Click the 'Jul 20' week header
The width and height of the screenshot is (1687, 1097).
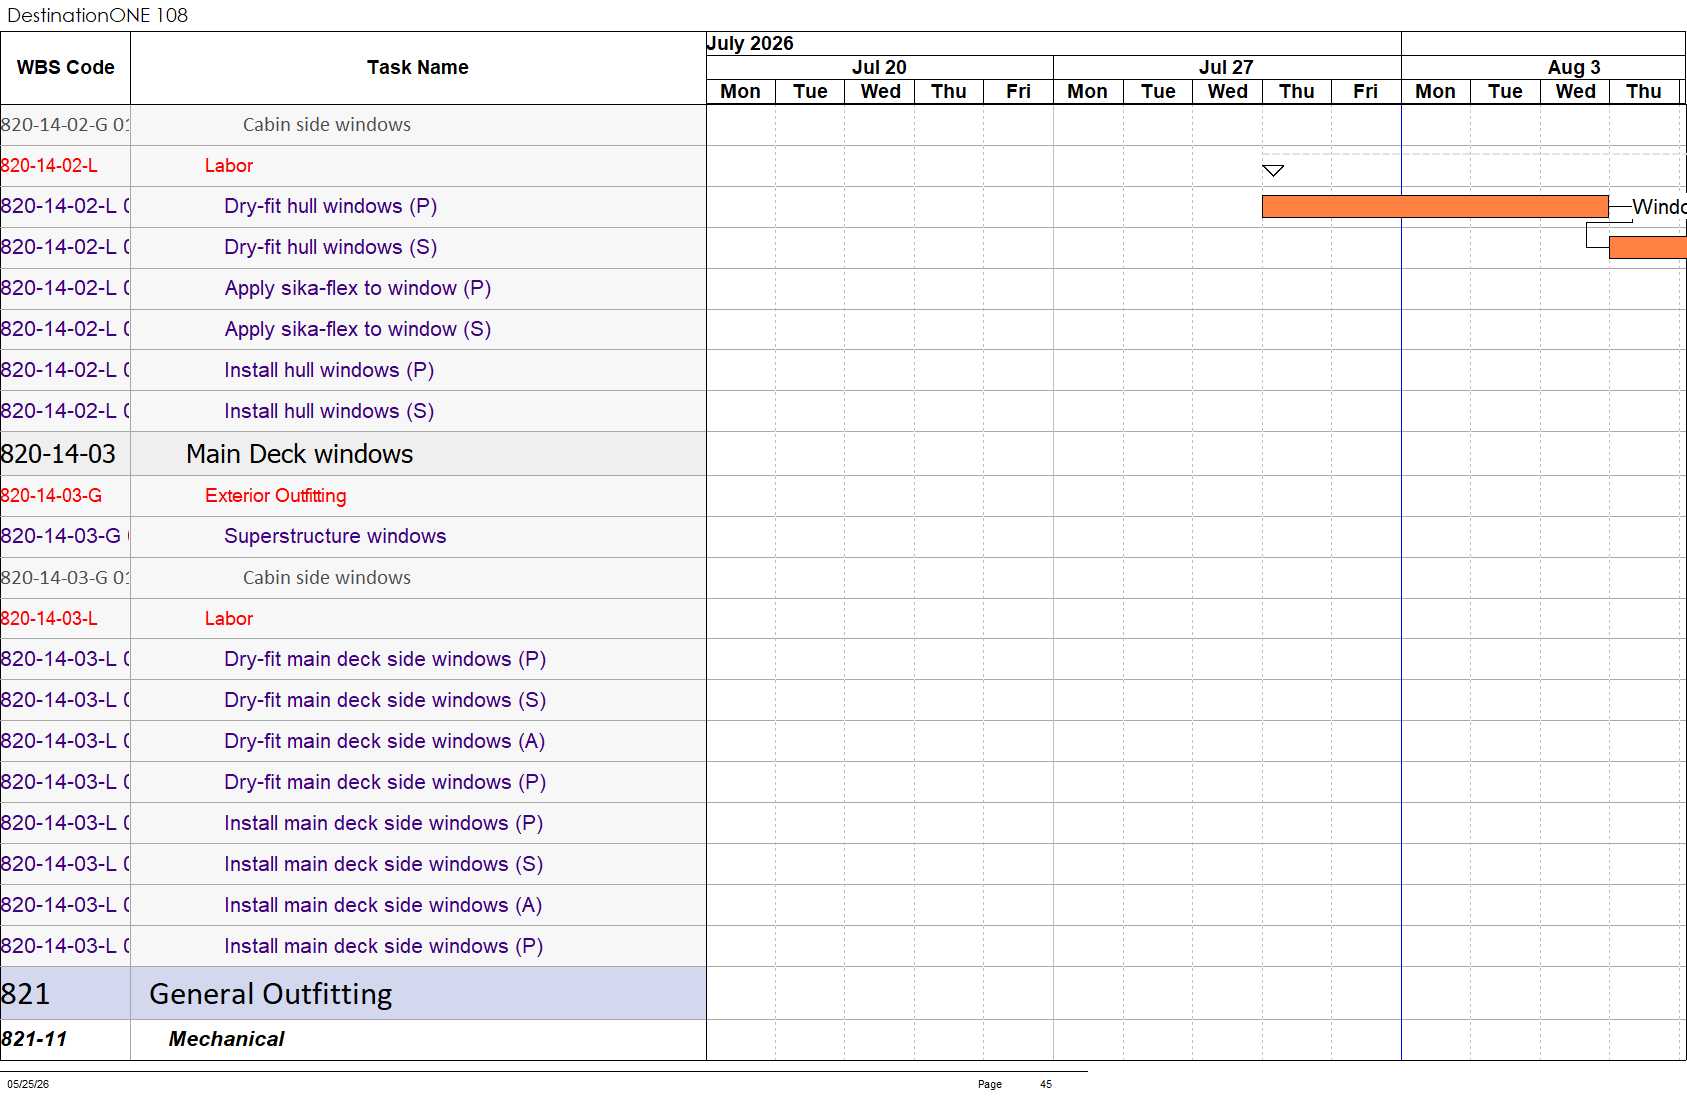click(879, 68)
